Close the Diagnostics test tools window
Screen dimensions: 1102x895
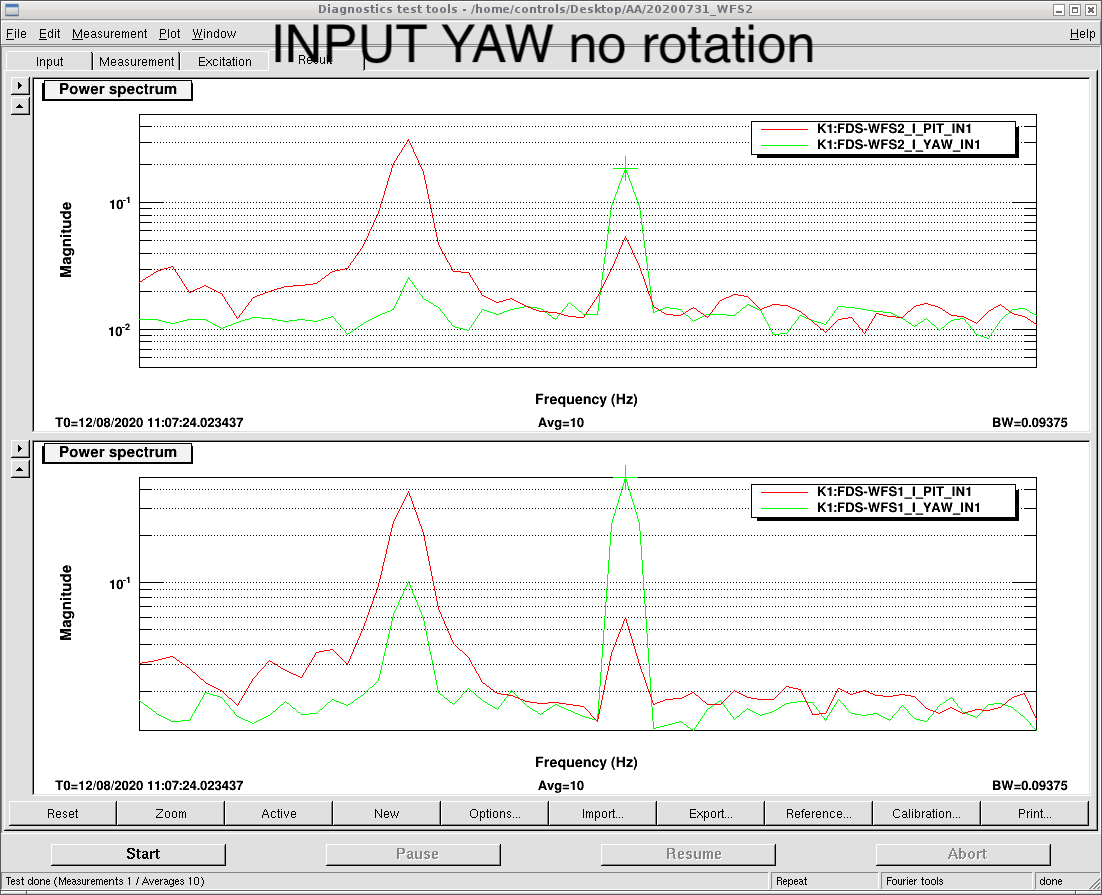click(1090, 9)
